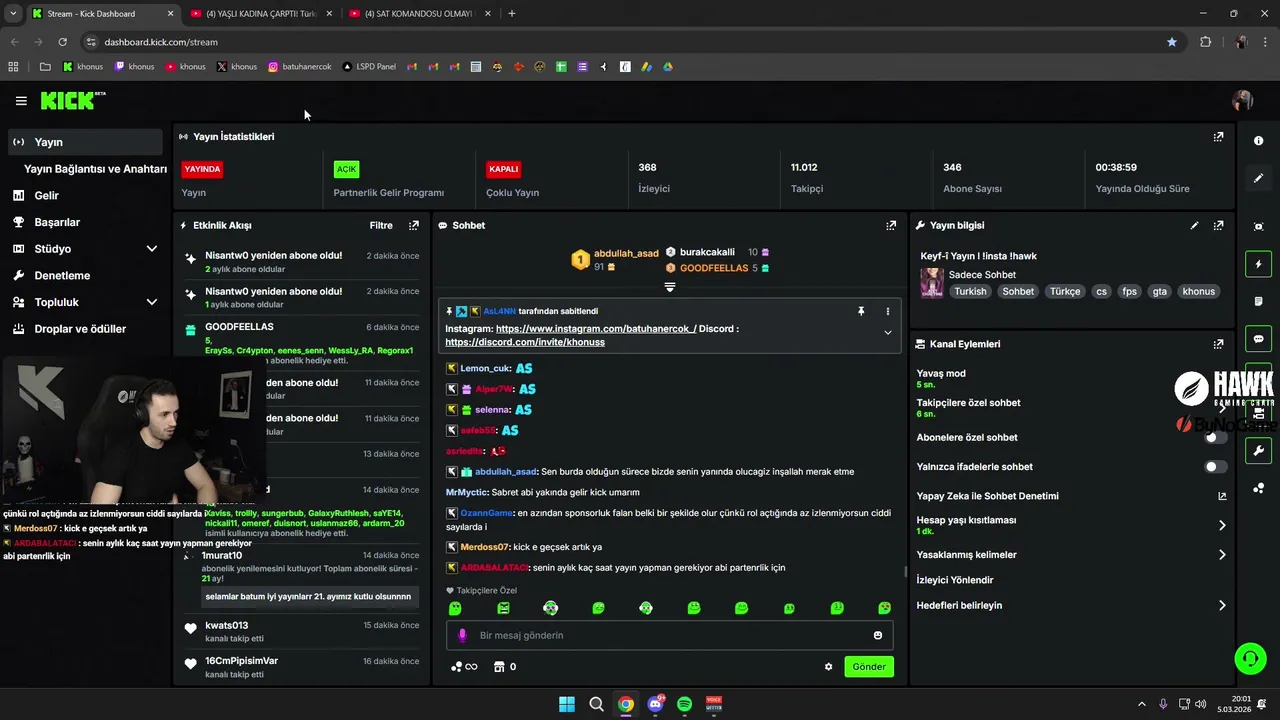Click the first green emote under Takipçilere Özel
The width and height of the screenshot is (1280, 720).
pos(455,608)
